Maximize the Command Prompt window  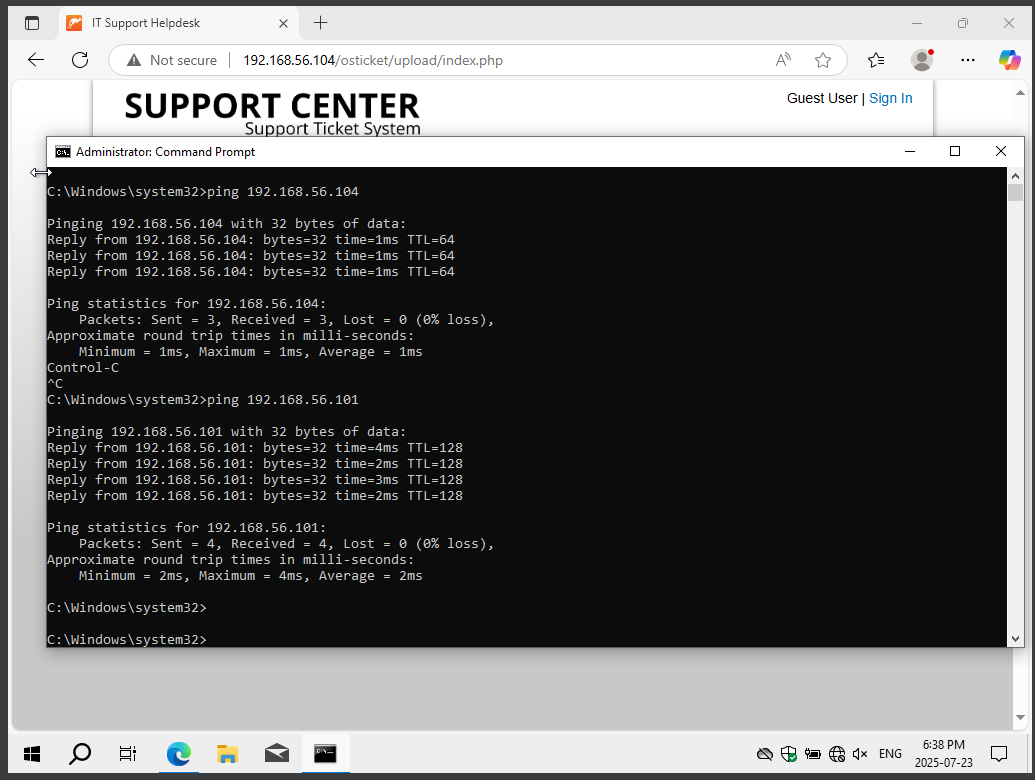954,152
